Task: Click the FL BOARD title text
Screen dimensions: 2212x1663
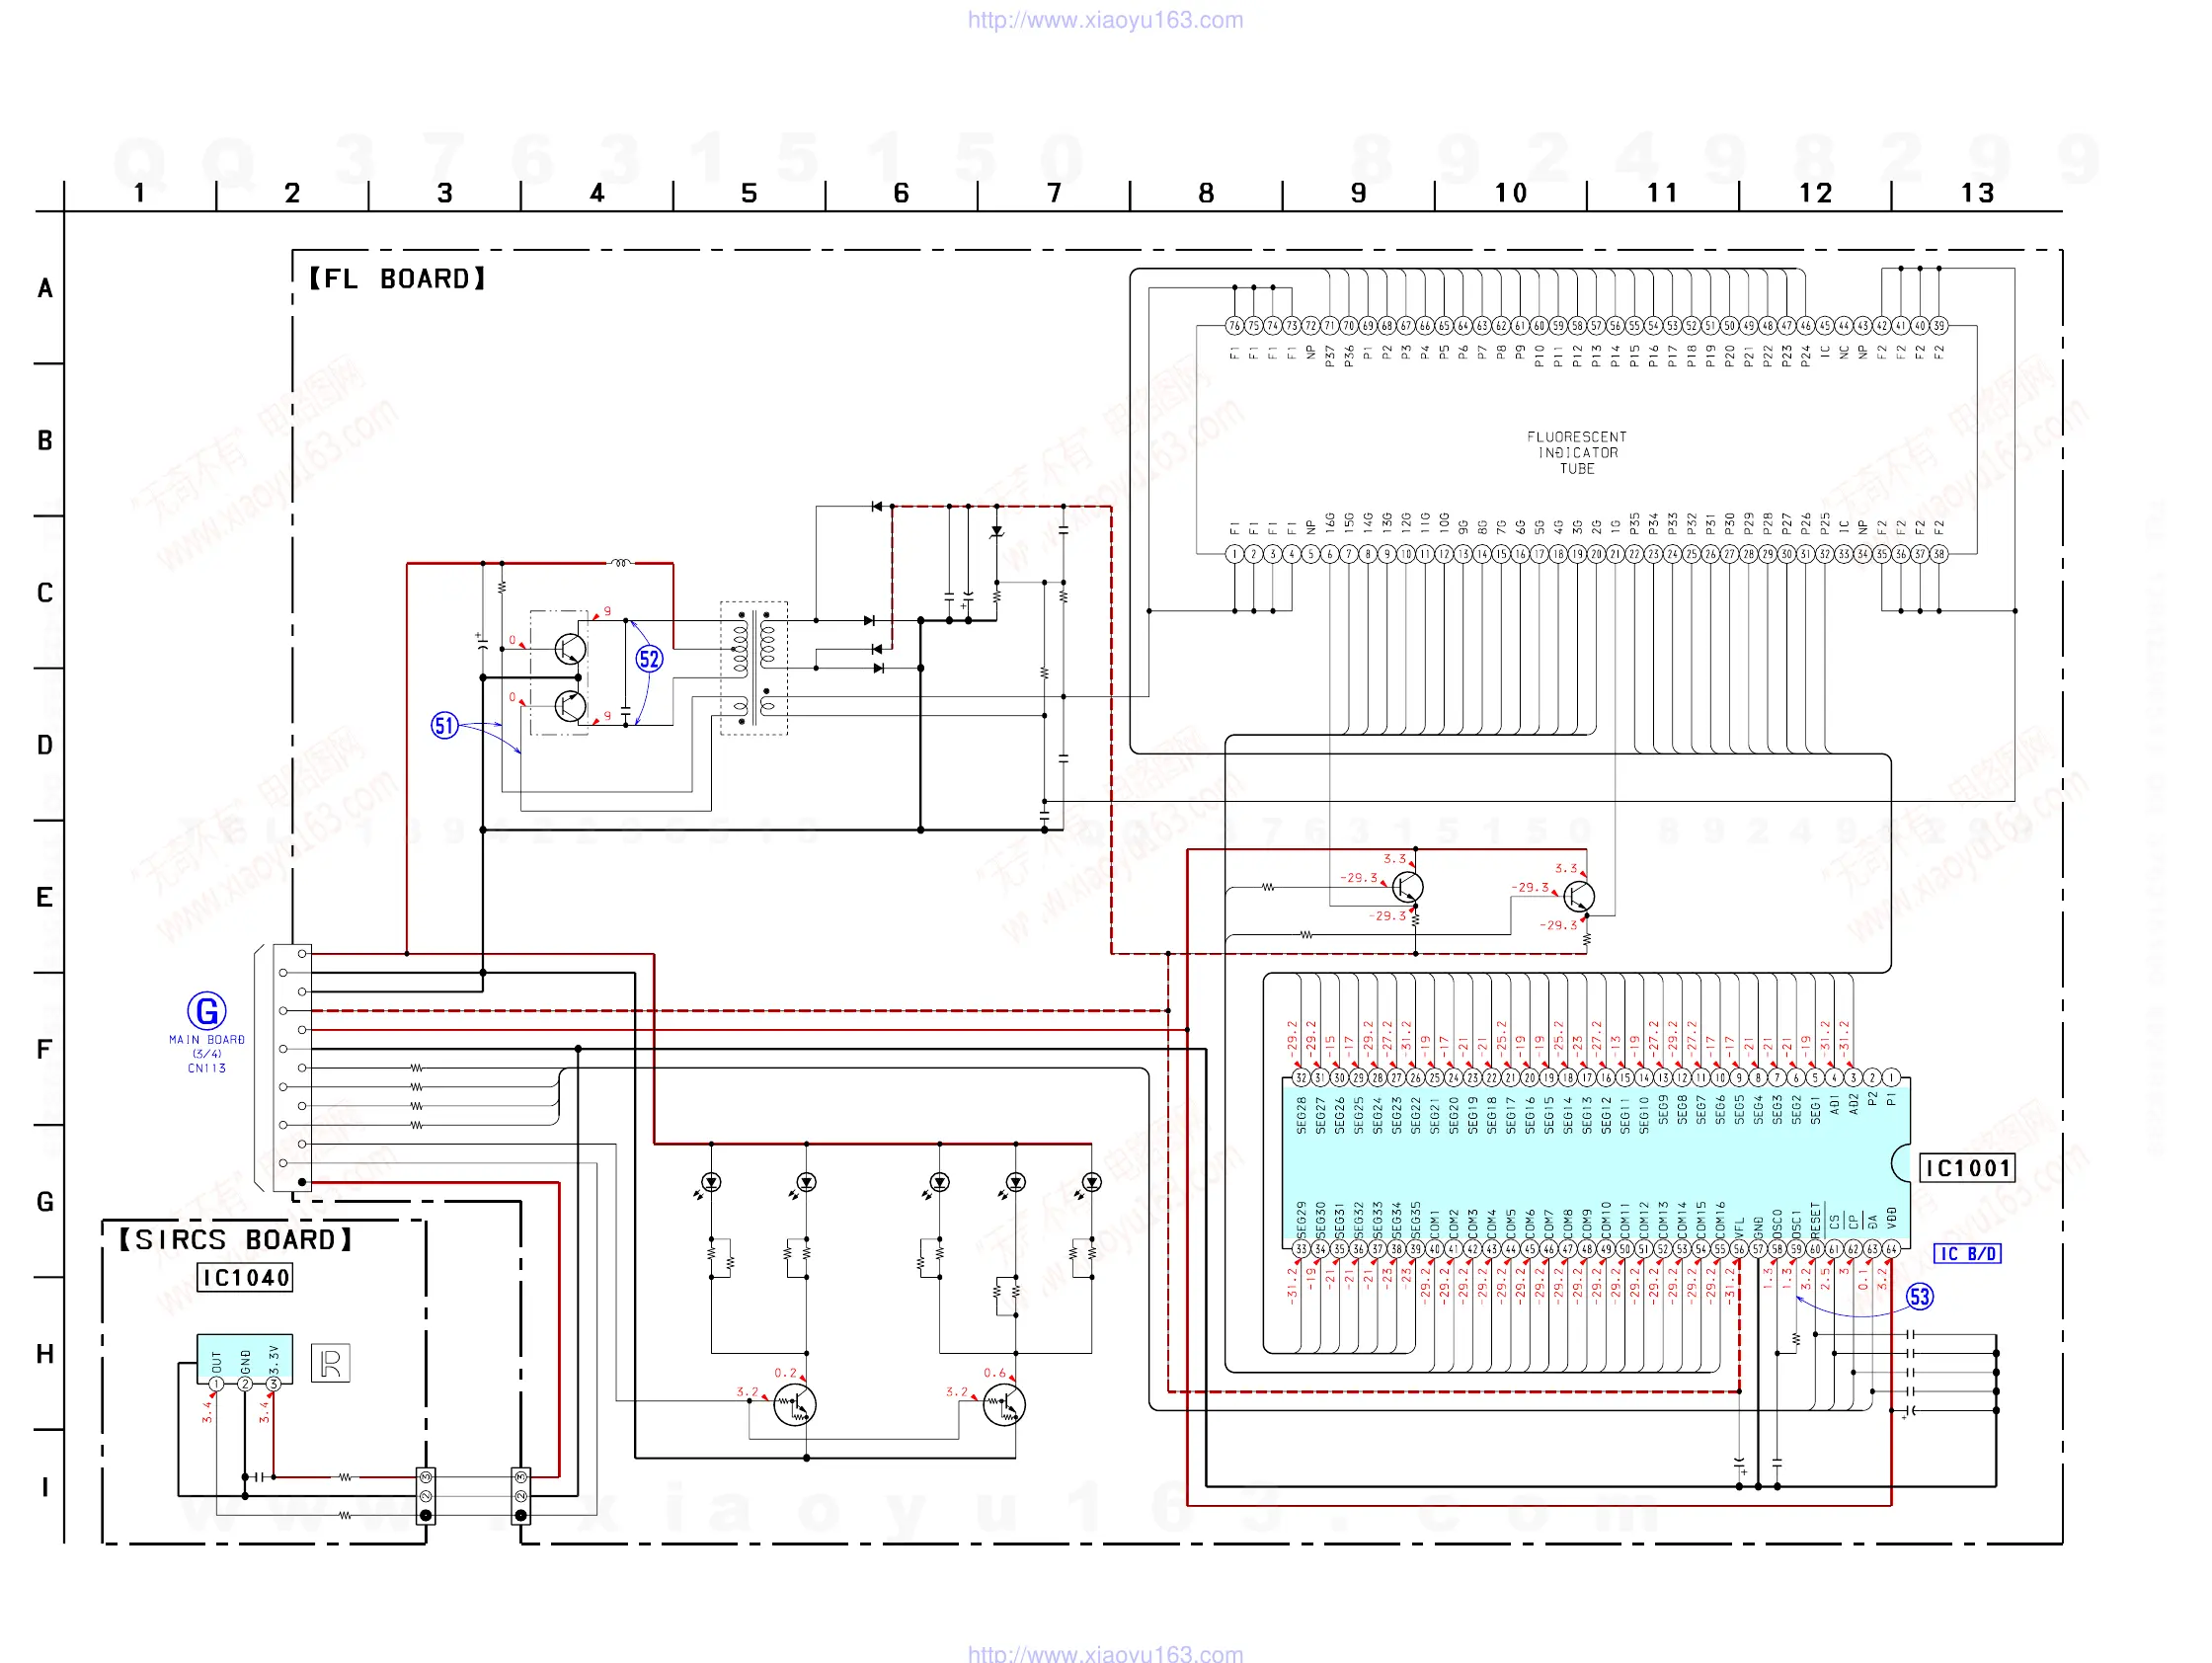Action: [x=397, y=279]
